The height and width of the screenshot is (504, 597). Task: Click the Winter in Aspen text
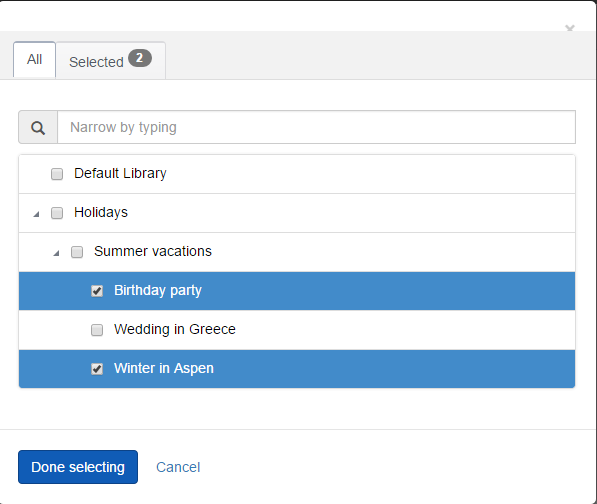pyautogui.click(x=164, y=368)
